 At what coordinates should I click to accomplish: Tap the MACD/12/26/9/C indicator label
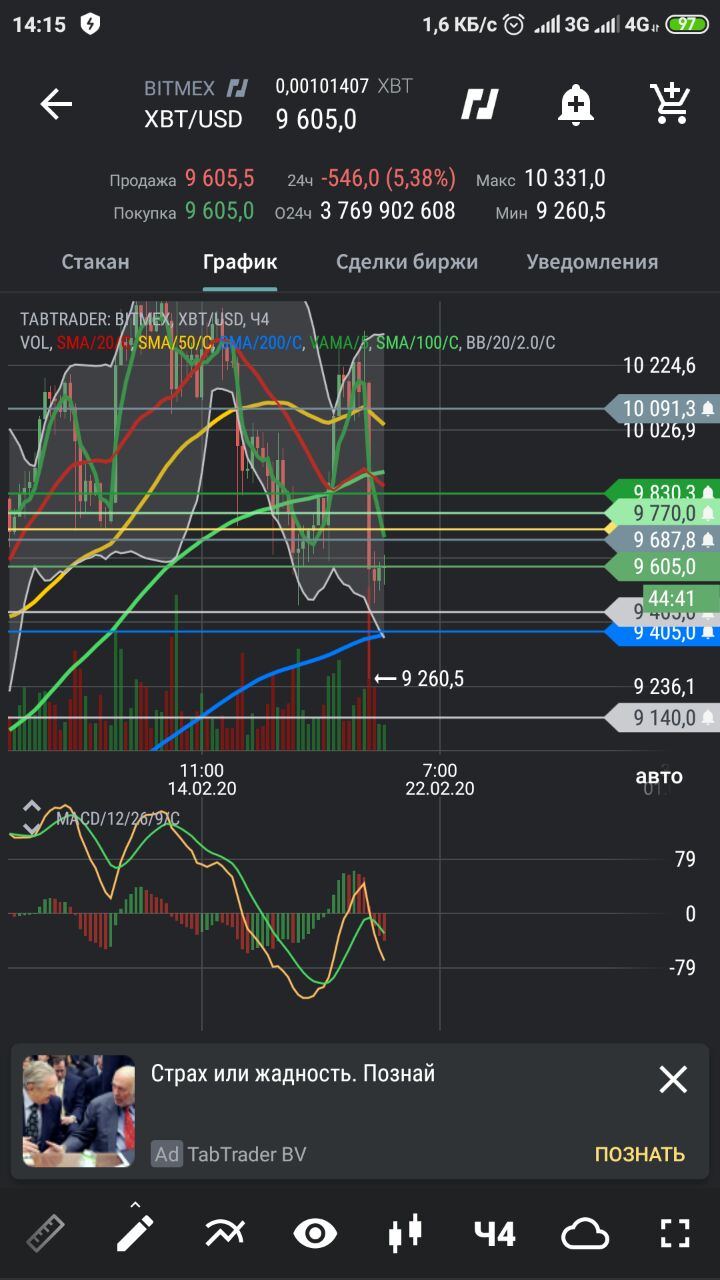118,819
